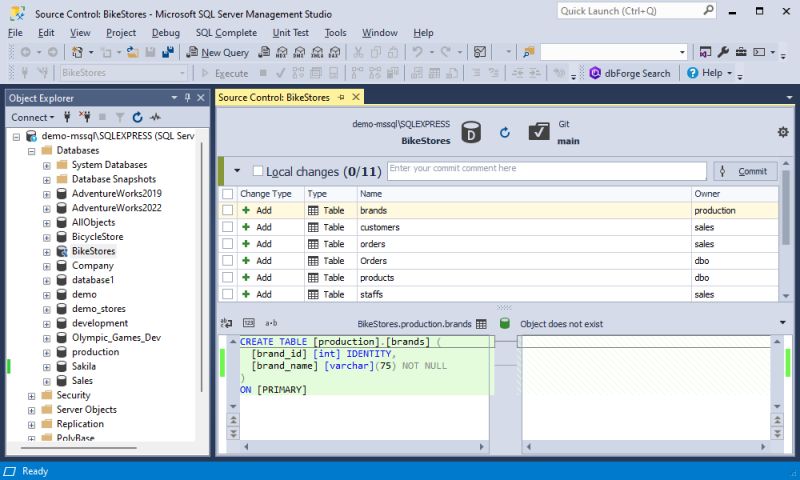The image size is (800, 480).
Task: Refresh the Object Explorer tree
Action: pos(137,117)
